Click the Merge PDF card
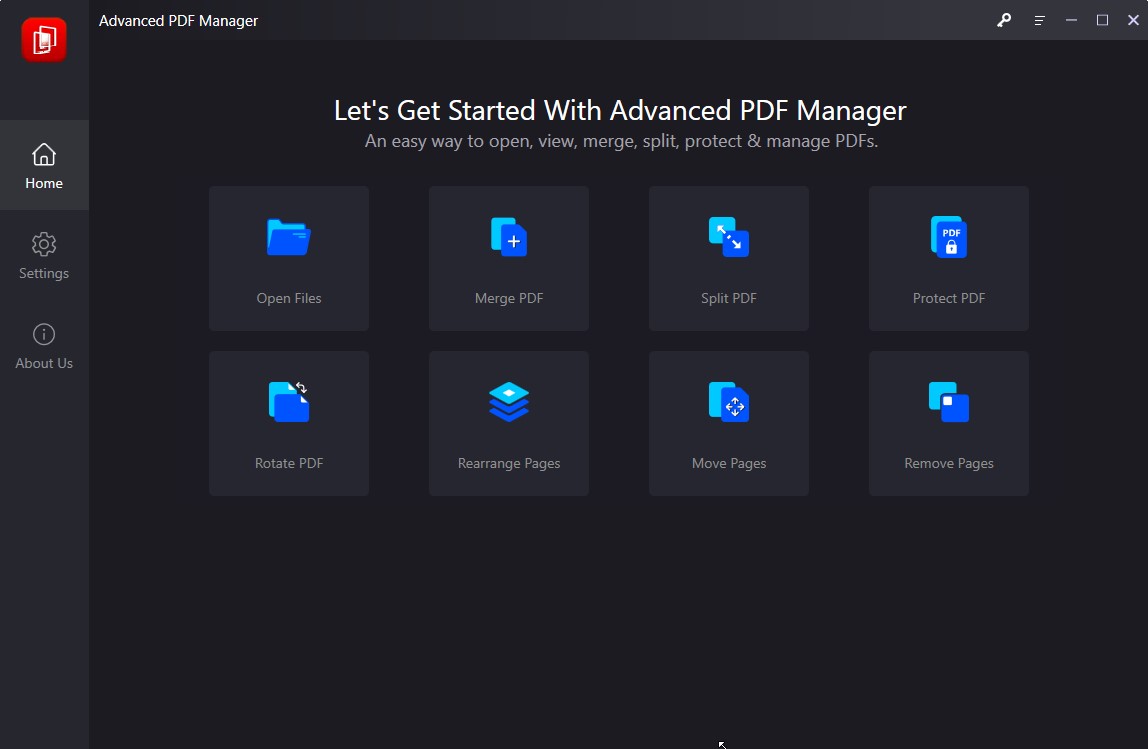The image size is (1148, 749). tap(508, 258)
